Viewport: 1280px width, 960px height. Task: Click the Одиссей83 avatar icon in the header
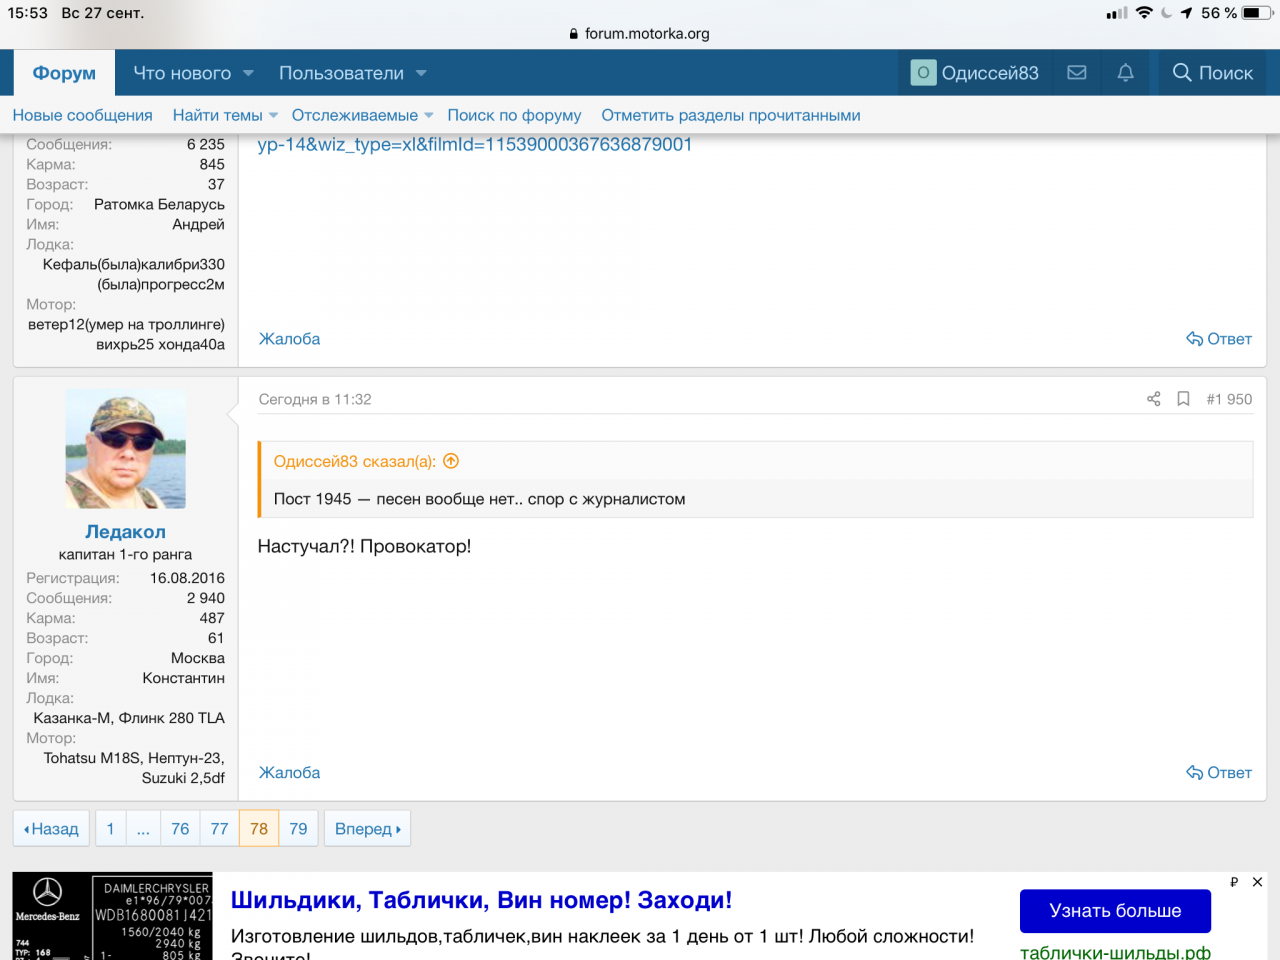pyautogui.click(x=923, y=73)
